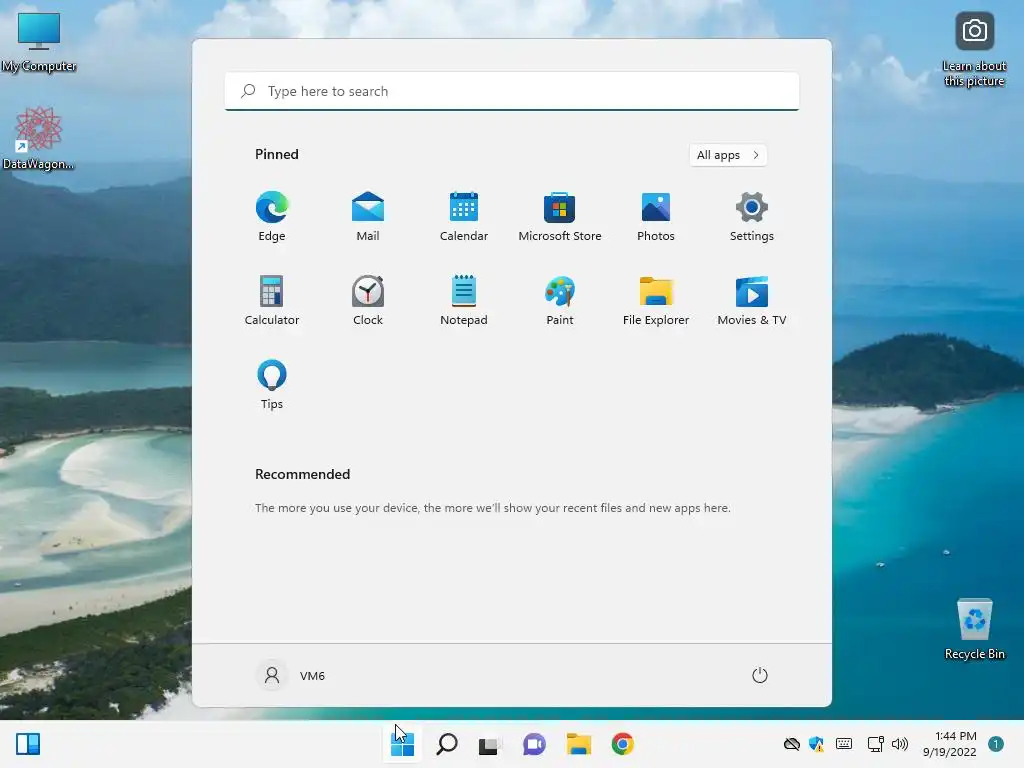The image size is (1024, 768).
Task: Open File Explorer on the taskbar
Action: pyautogui.click(x=579, y=744)
